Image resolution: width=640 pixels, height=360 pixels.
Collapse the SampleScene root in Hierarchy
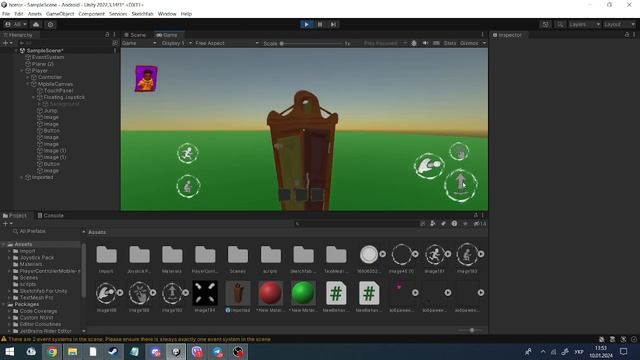pyautogui.click(x=16, y=51)
